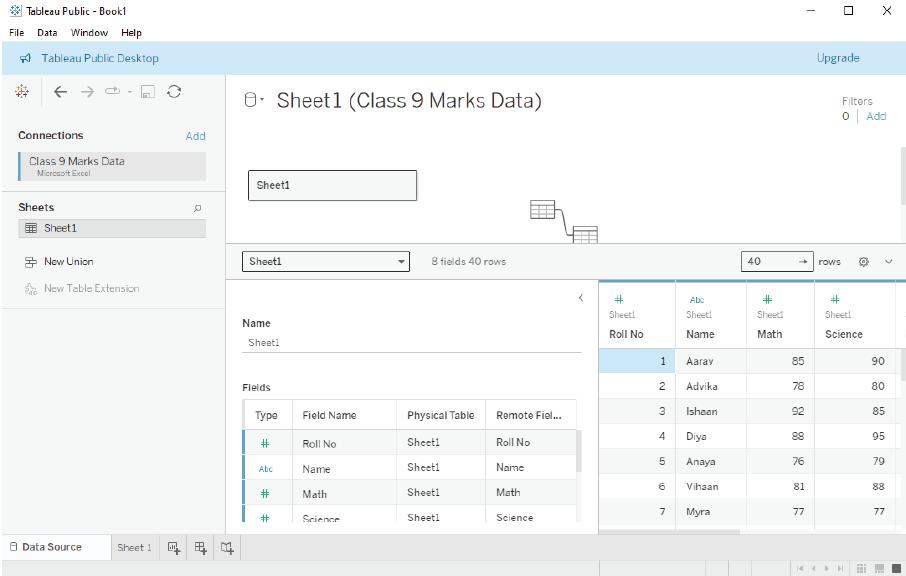Click the New Dashboard tab icon

(200, 548)
